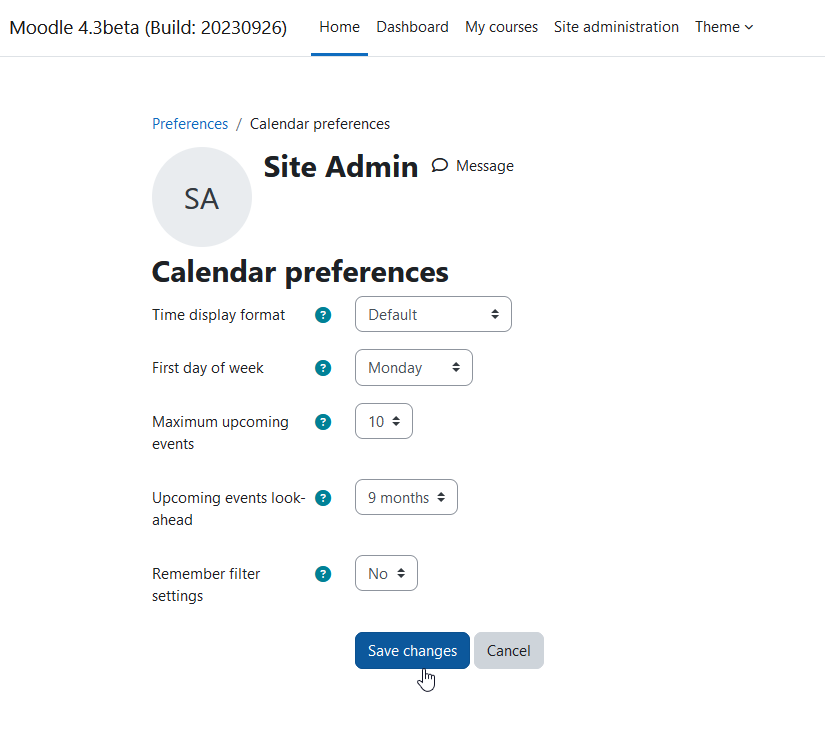Follow the Preferences breadcrumb link
The image size is (825, 737).
pyautogui.click(x=190, y=124)
